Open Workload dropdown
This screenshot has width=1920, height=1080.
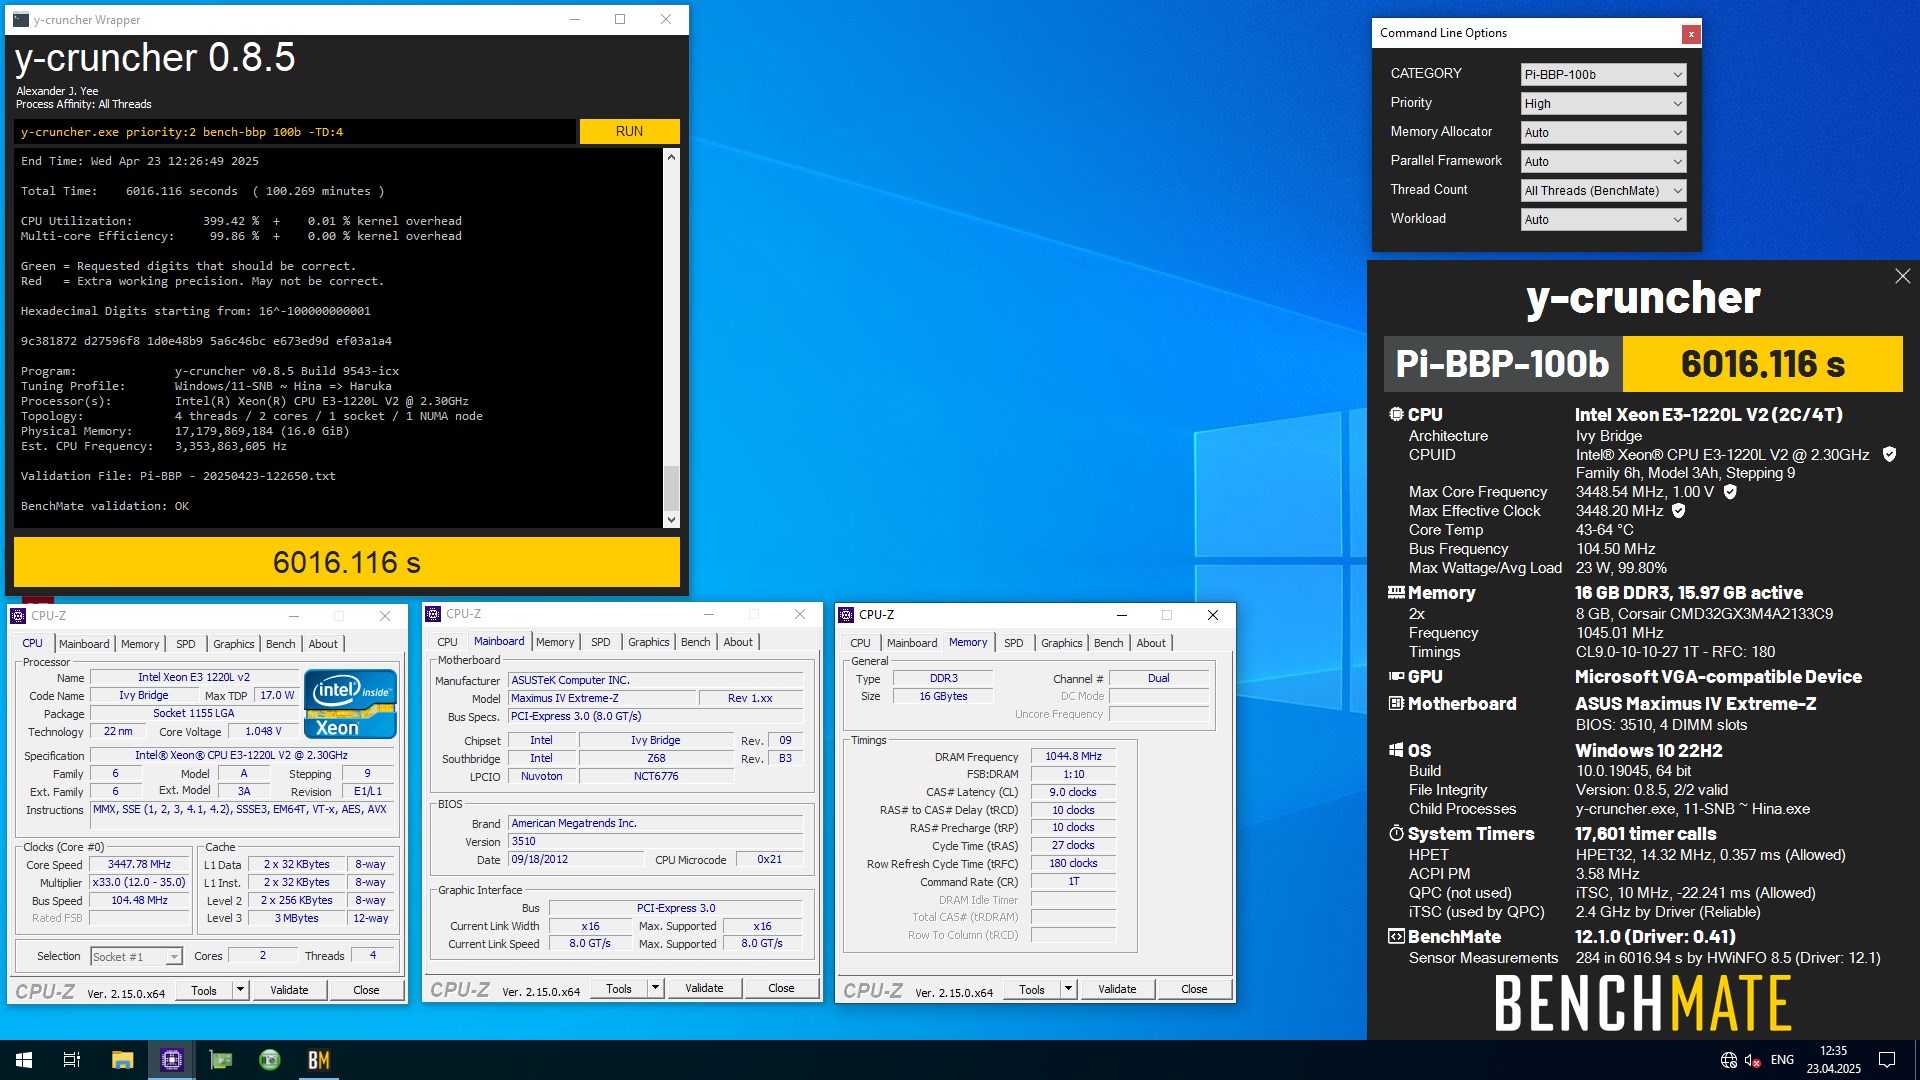click(1603, 220)
